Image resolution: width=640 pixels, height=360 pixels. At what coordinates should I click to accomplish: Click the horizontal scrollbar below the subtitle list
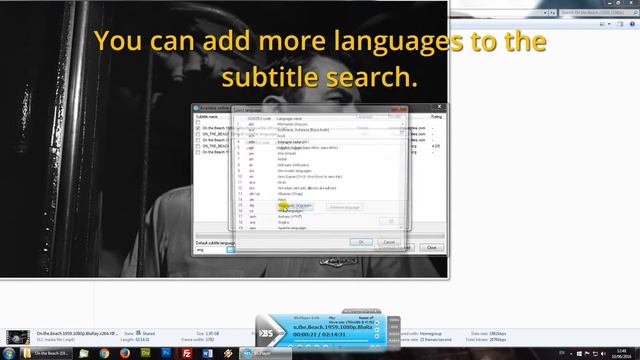320,236
